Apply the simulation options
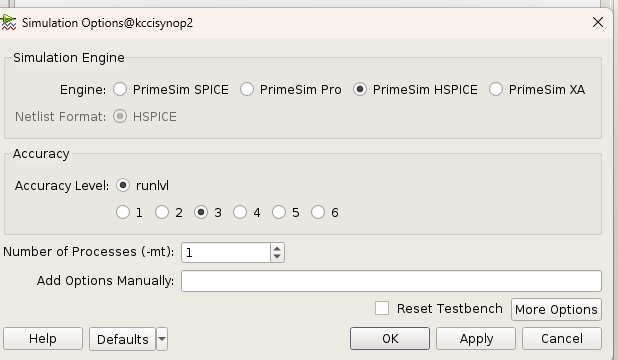This screenshot has width=618, height=360. [x=476, y=338]
